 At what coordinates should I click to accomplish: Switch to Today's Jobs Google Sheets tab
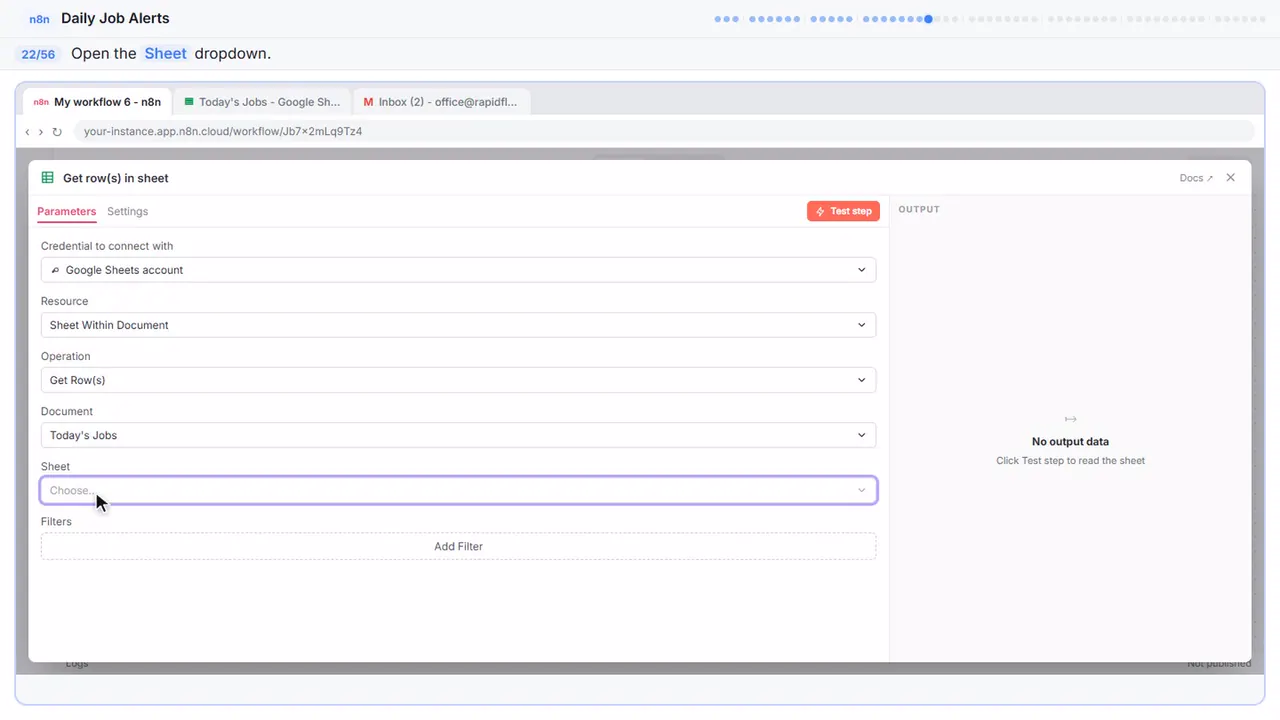point(262,102)
